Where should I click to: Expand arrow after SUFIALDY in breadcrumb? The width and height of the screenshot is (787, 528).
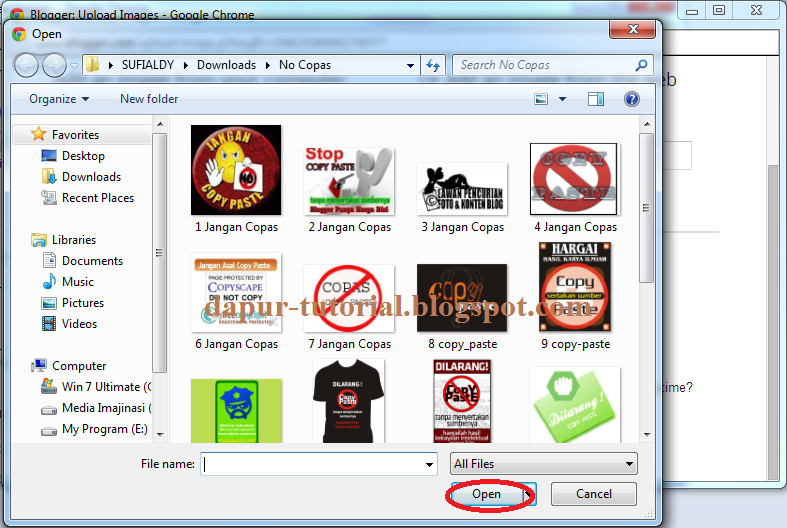(x=186, y=65)
